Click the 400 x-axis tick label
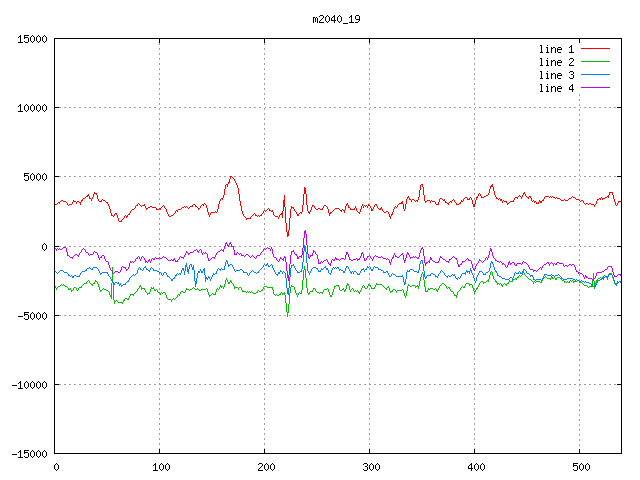This screenshot has height=480, width=640. click(x=475, y=467)
